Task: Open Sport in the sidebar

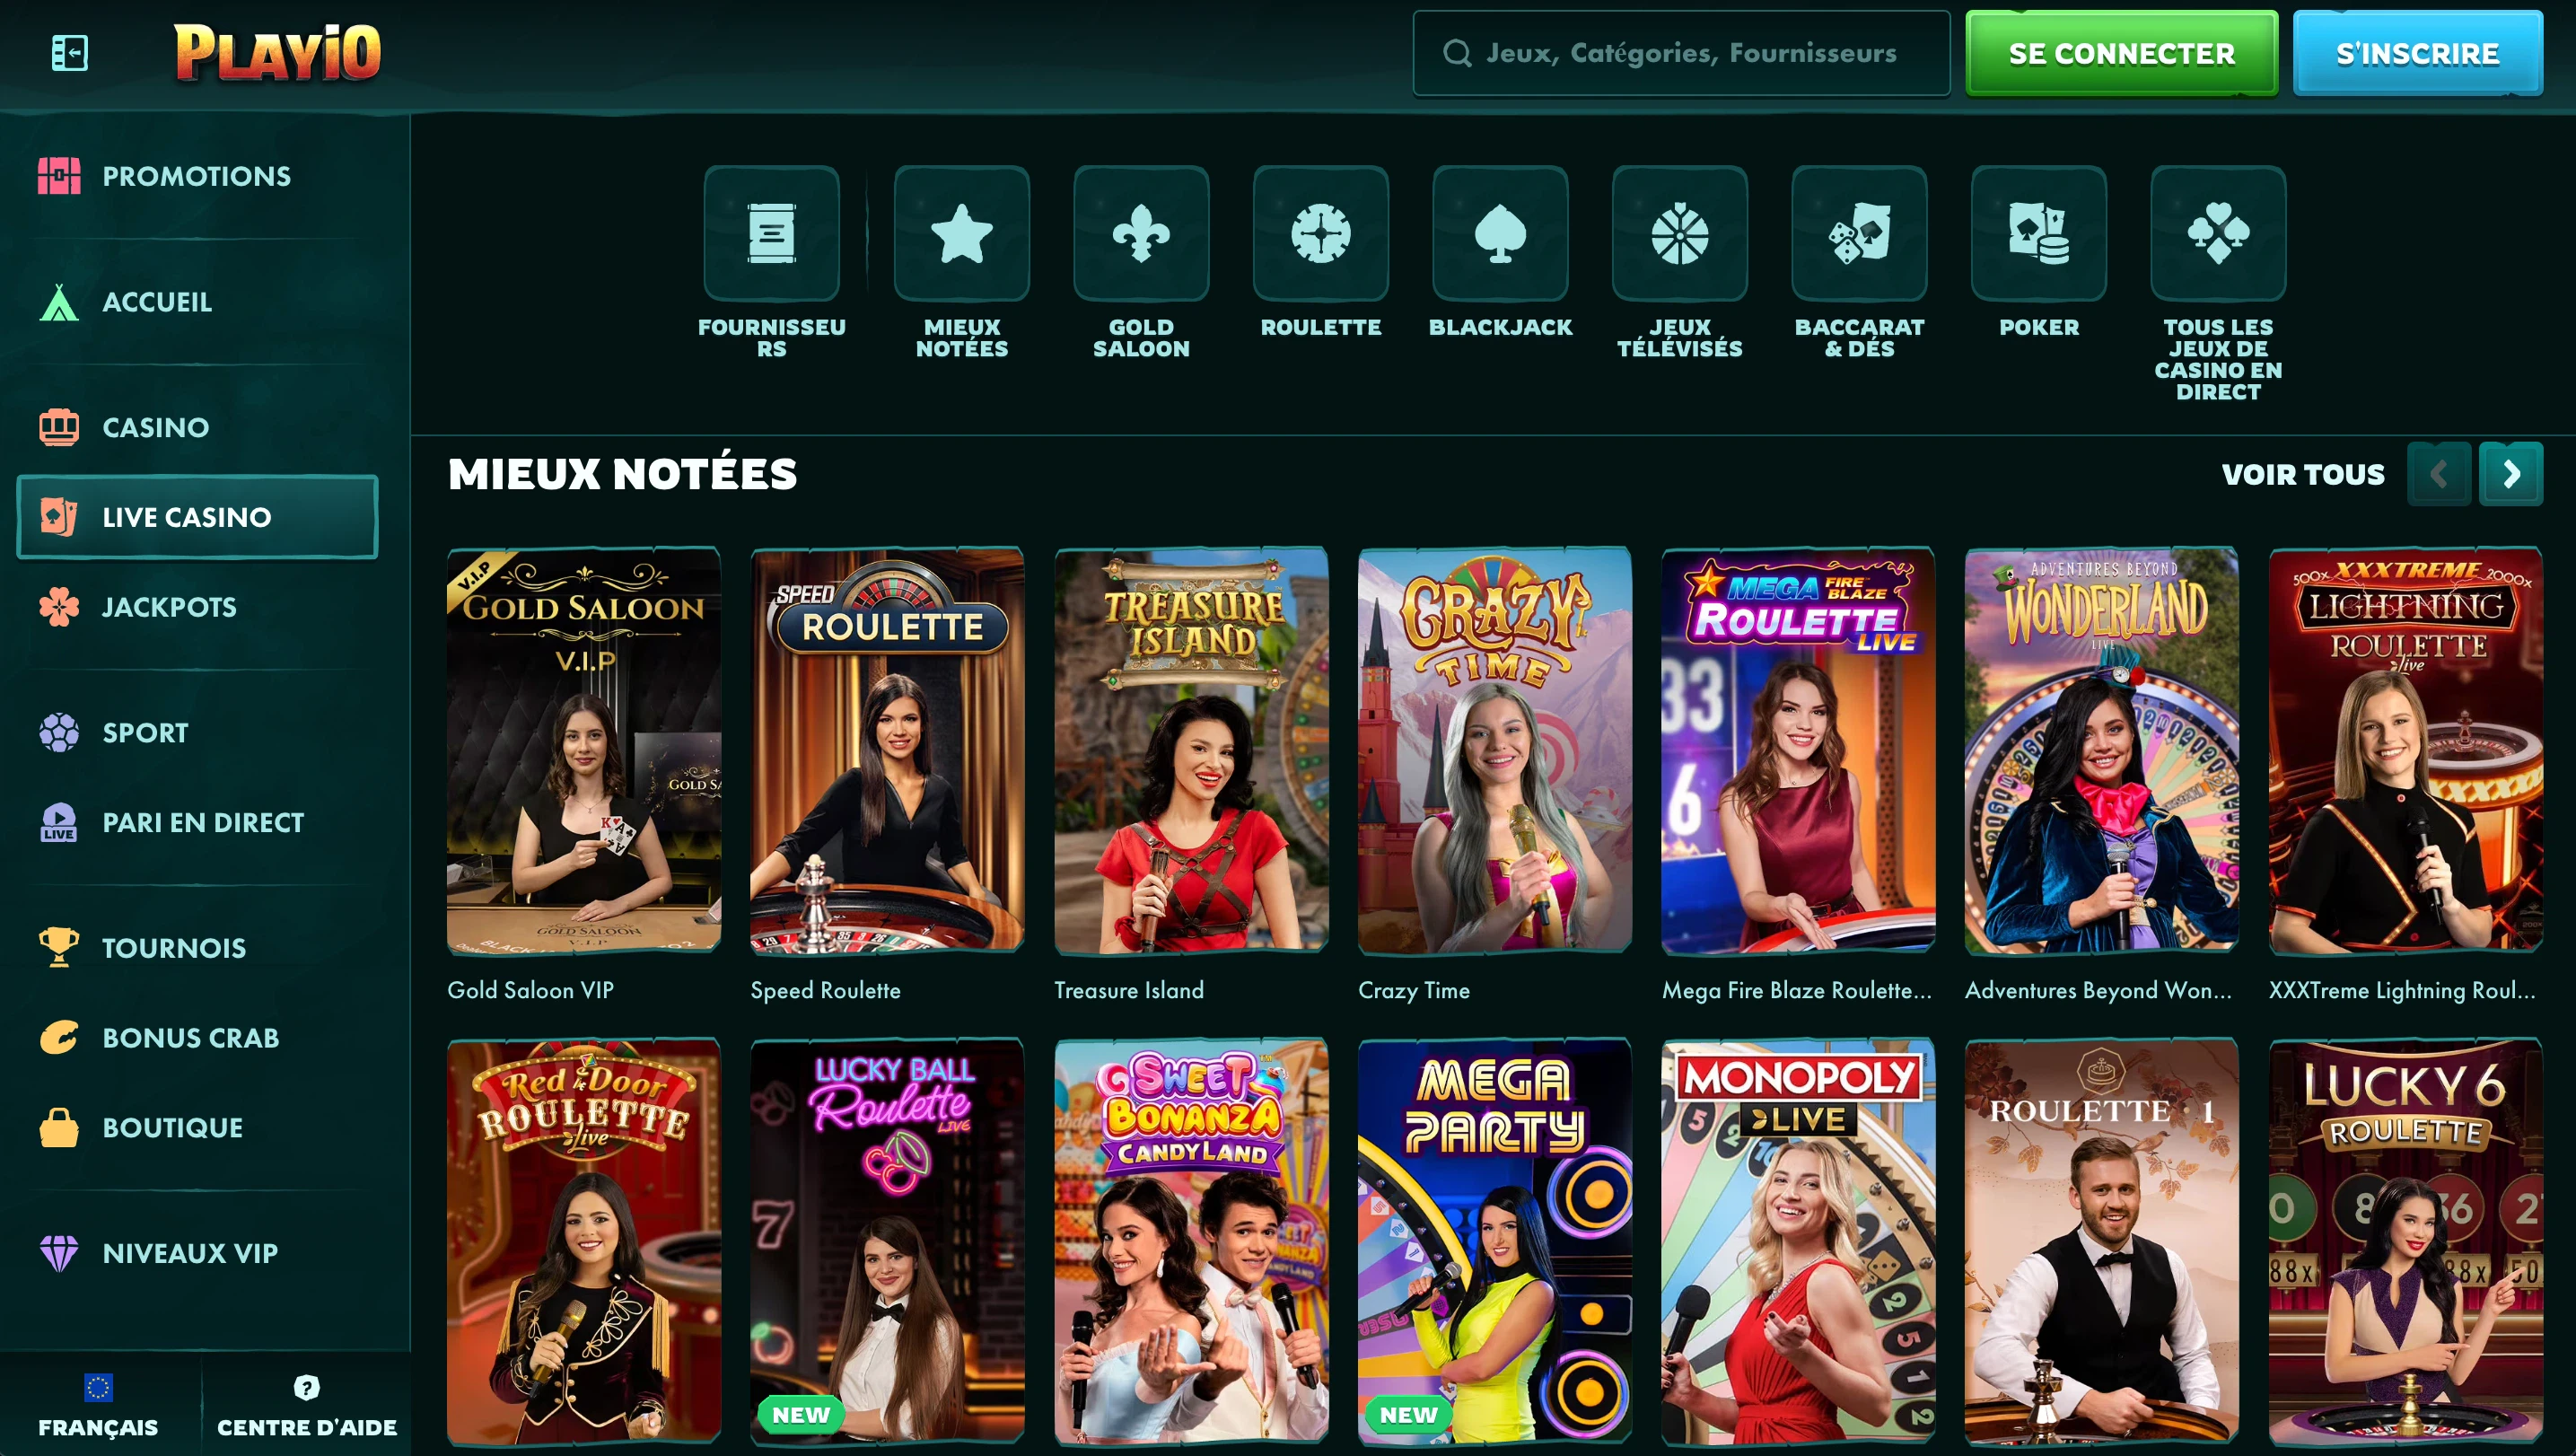Action: coord(197,733)
